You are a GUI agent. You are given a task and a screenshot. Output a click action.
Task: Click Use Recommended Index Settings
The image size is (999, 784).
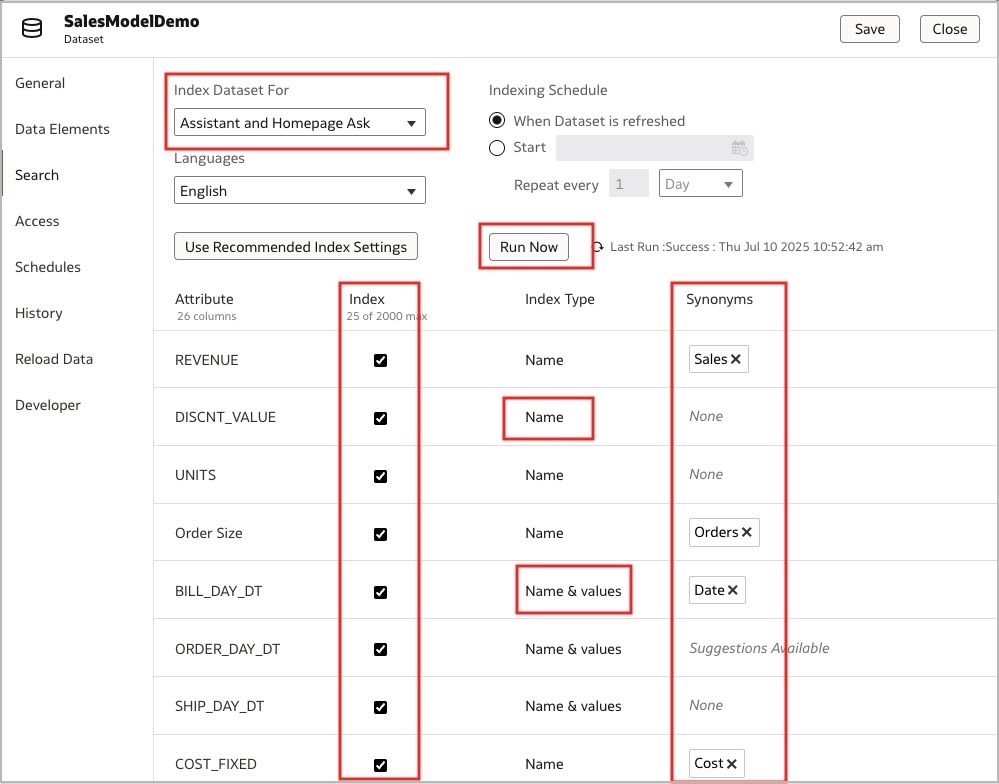(x=295, y=246)
